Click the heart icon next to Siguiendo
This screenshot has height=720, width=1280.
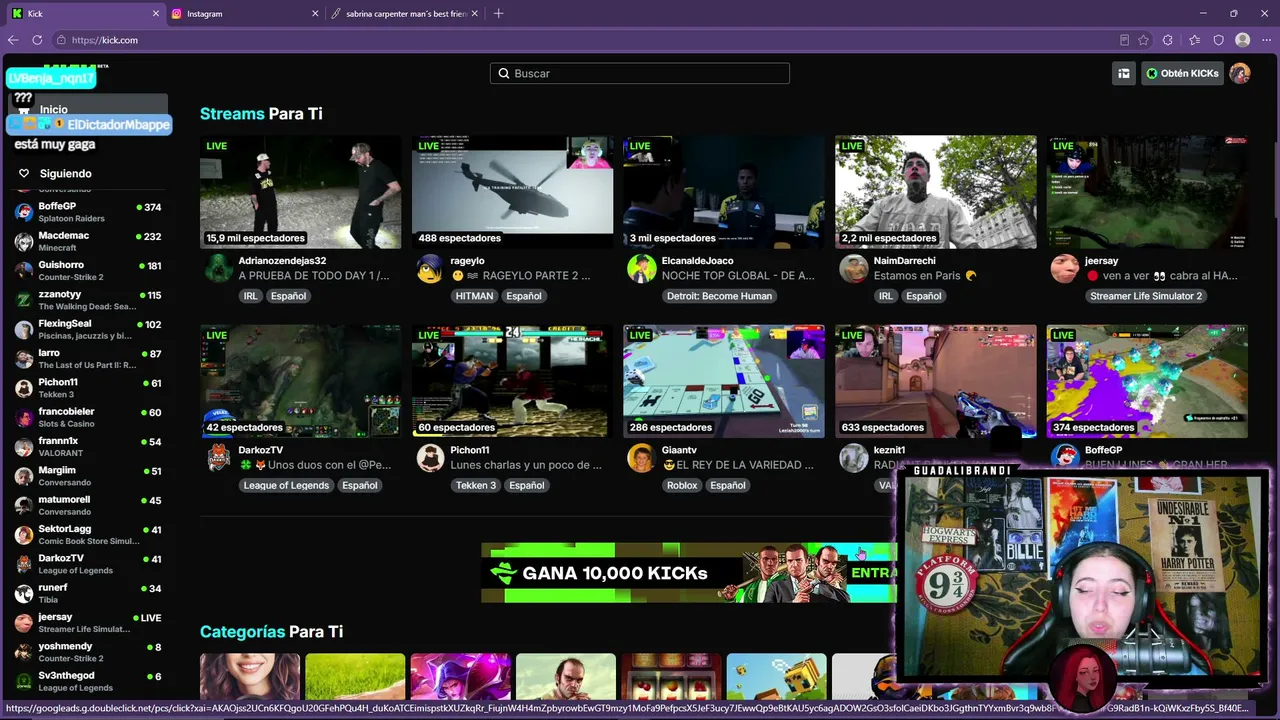click(24, 173)
